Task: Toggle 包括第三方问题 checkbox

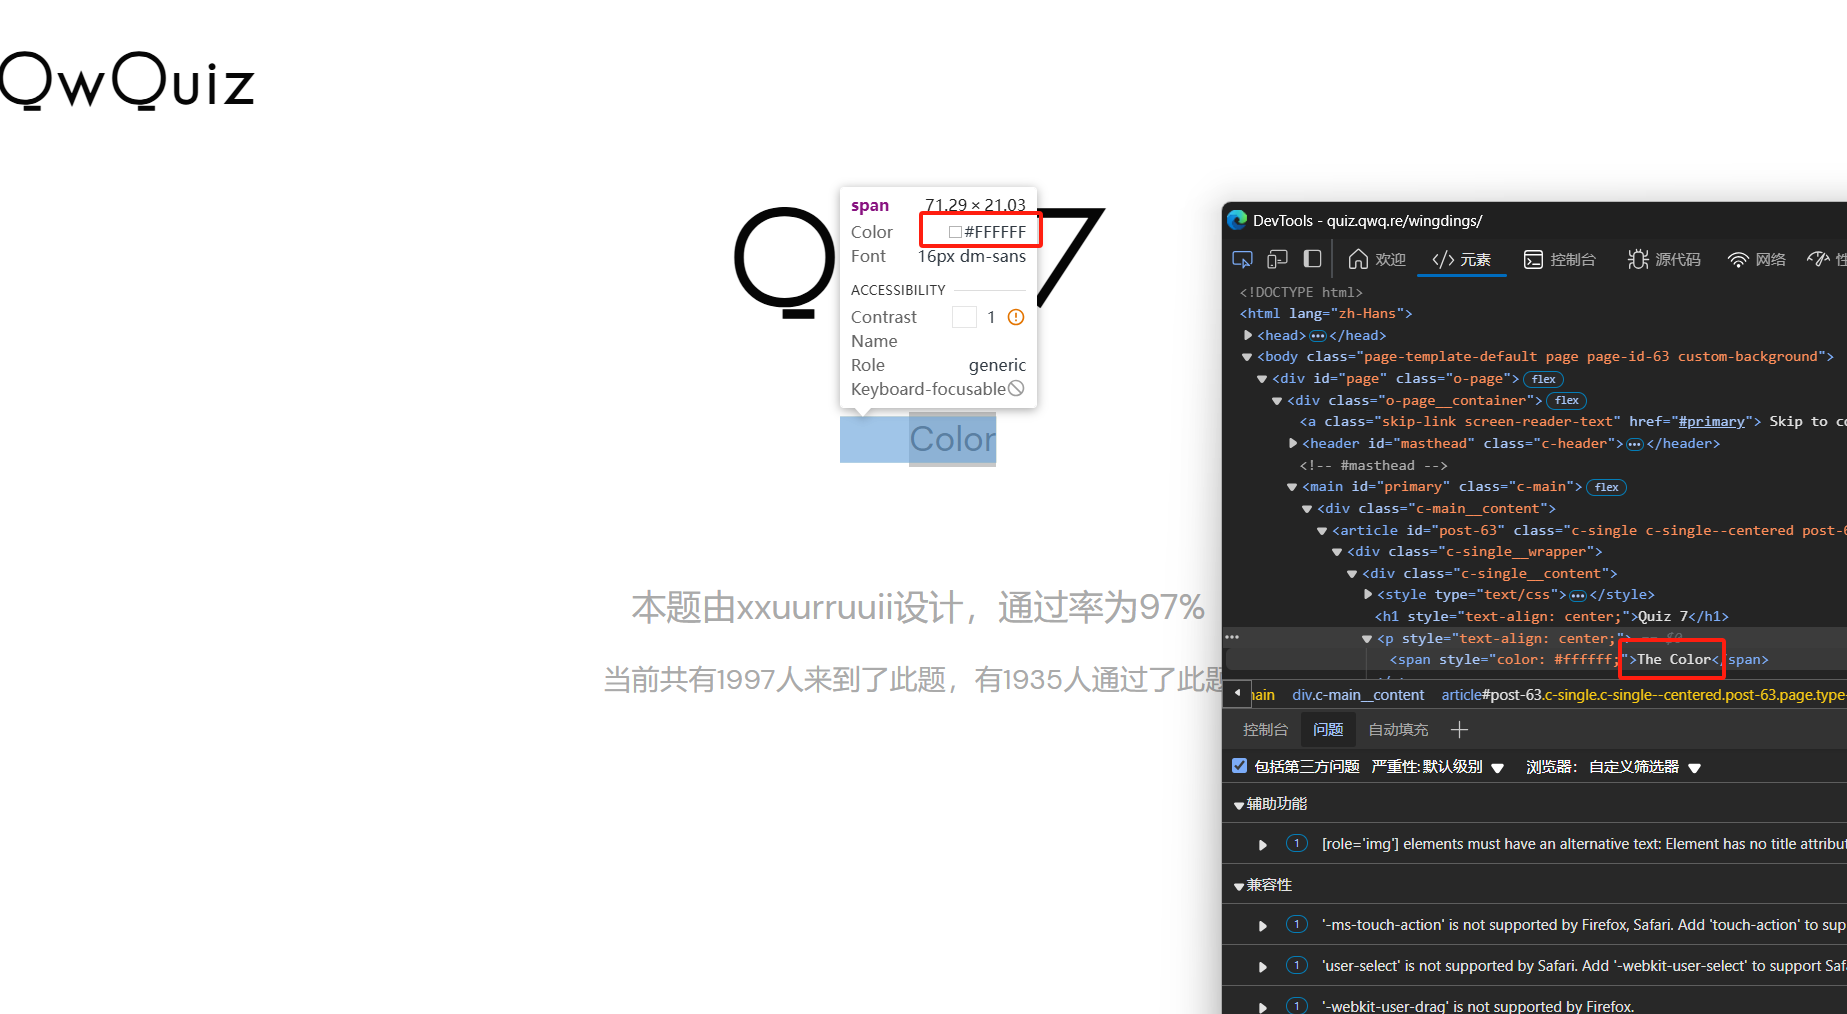Action: (x=1240, y=766)
